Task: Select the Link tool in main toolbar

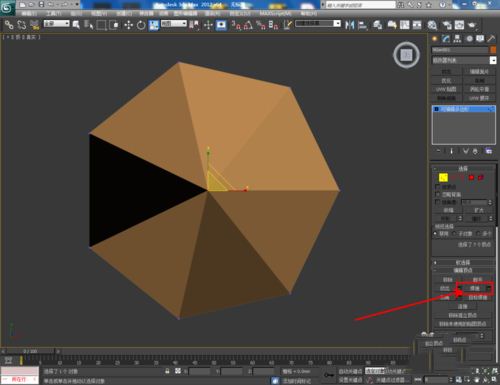Action: click(9, 25)
